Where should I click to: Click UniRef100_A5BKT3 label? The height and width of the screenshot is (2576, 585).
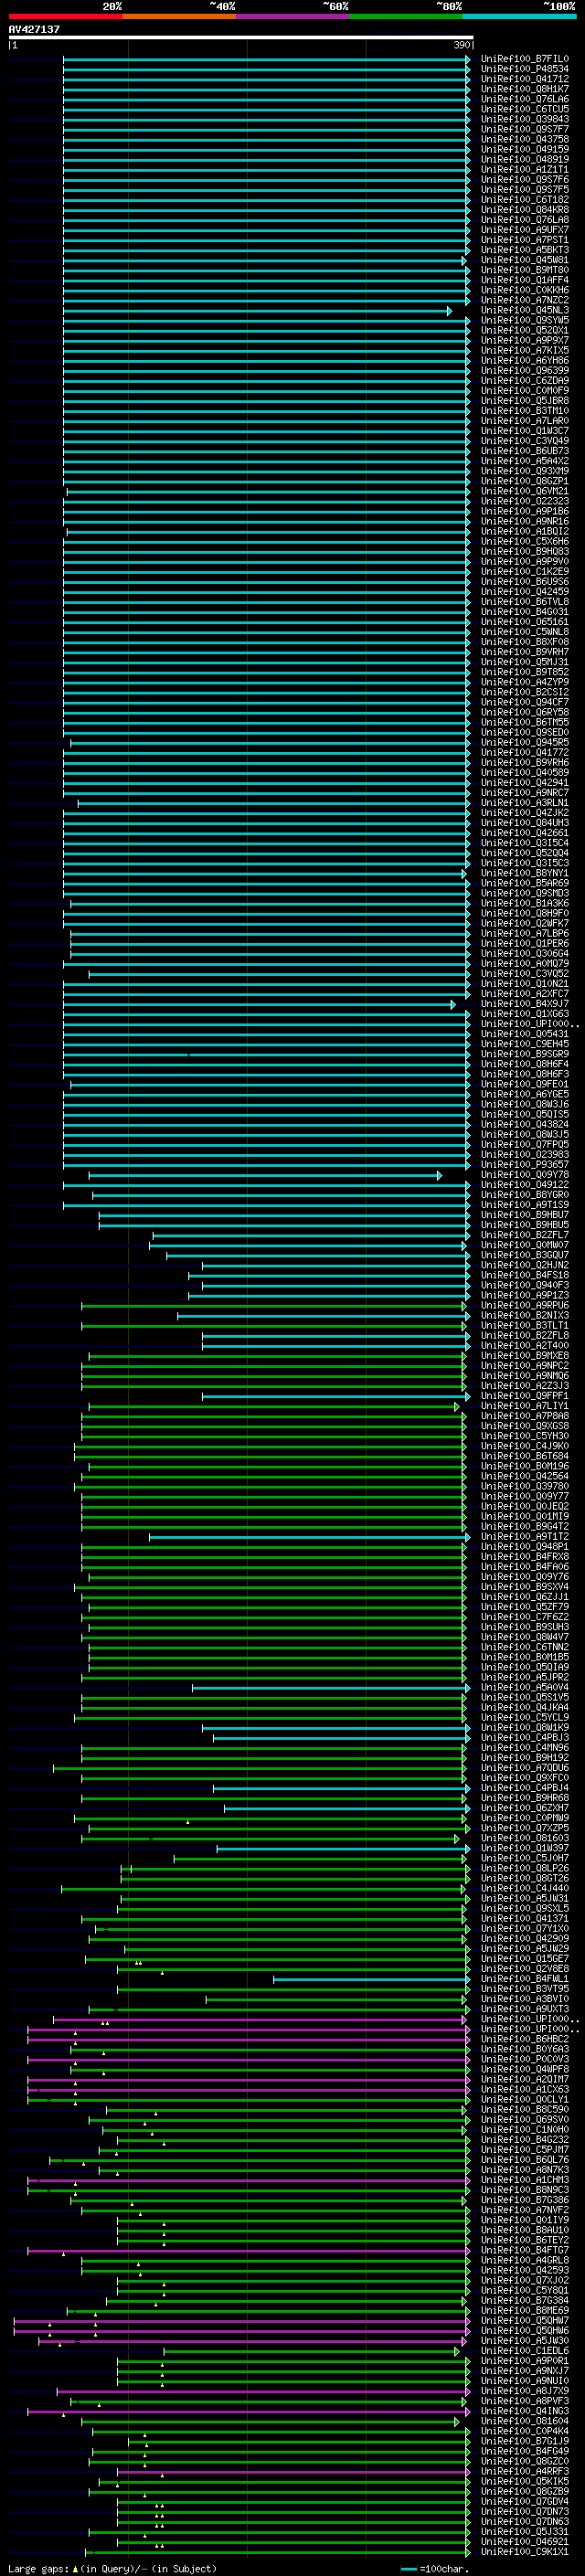pyautogui.click(x=524, y=250)
